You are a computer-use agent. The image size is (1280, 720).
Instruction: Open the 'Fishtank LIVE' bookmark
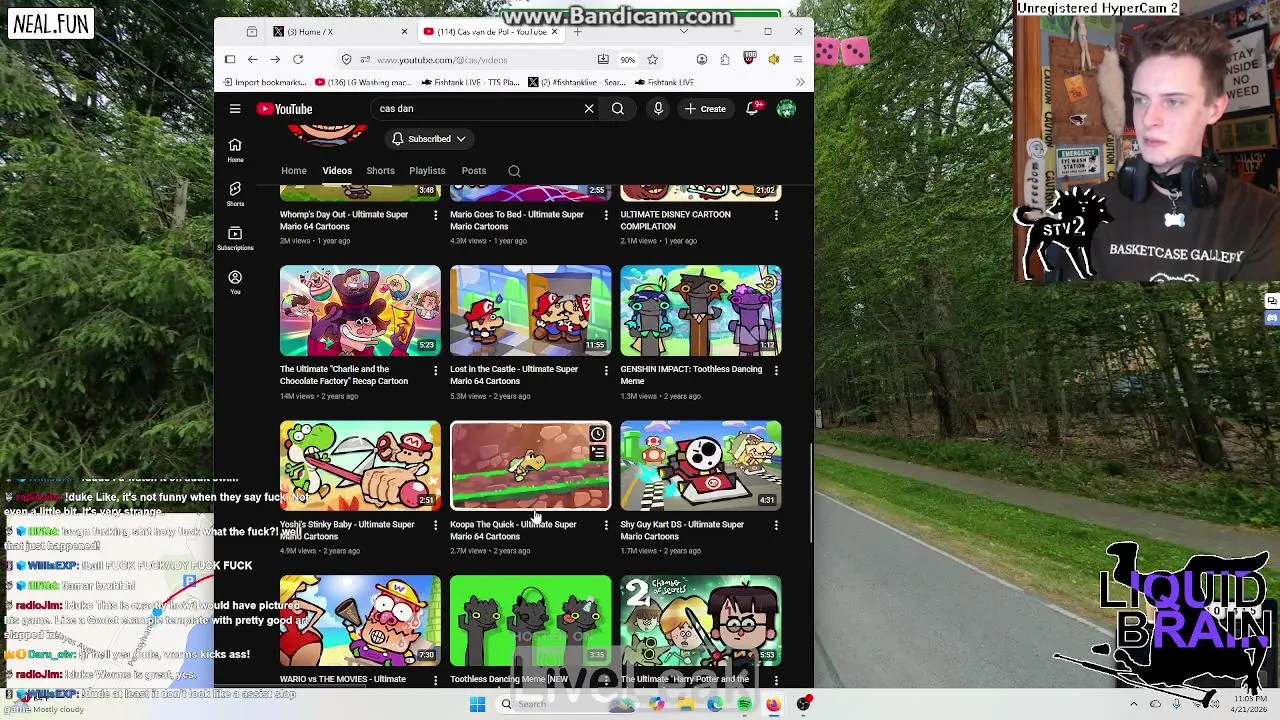tap(664, 83)
